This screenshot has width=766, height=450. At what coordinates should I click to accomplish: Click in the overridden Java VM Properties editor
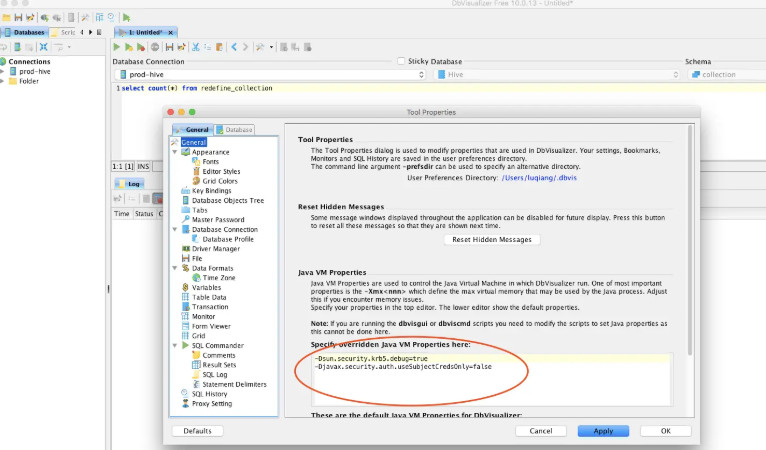[x=491, y=379]
